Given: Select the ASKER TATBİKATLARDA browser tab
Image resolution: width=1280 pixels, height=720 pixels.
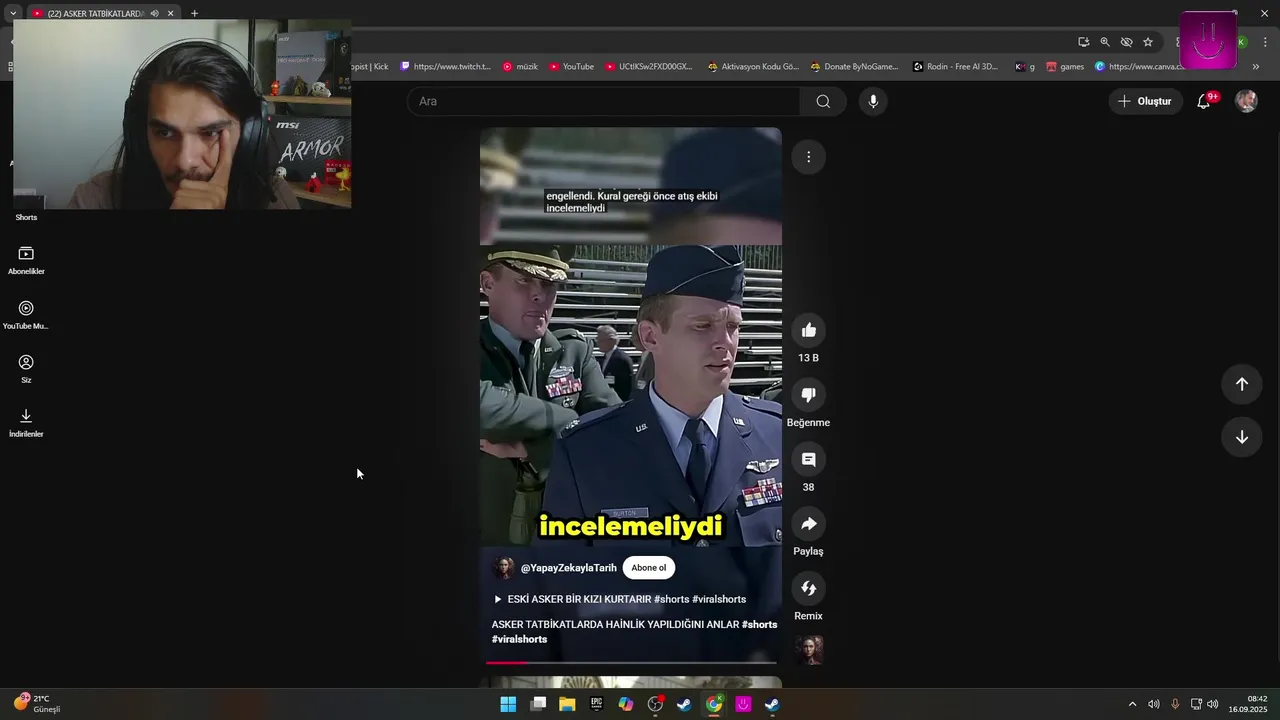Looking at the screenshot, I should click(96, 13).
